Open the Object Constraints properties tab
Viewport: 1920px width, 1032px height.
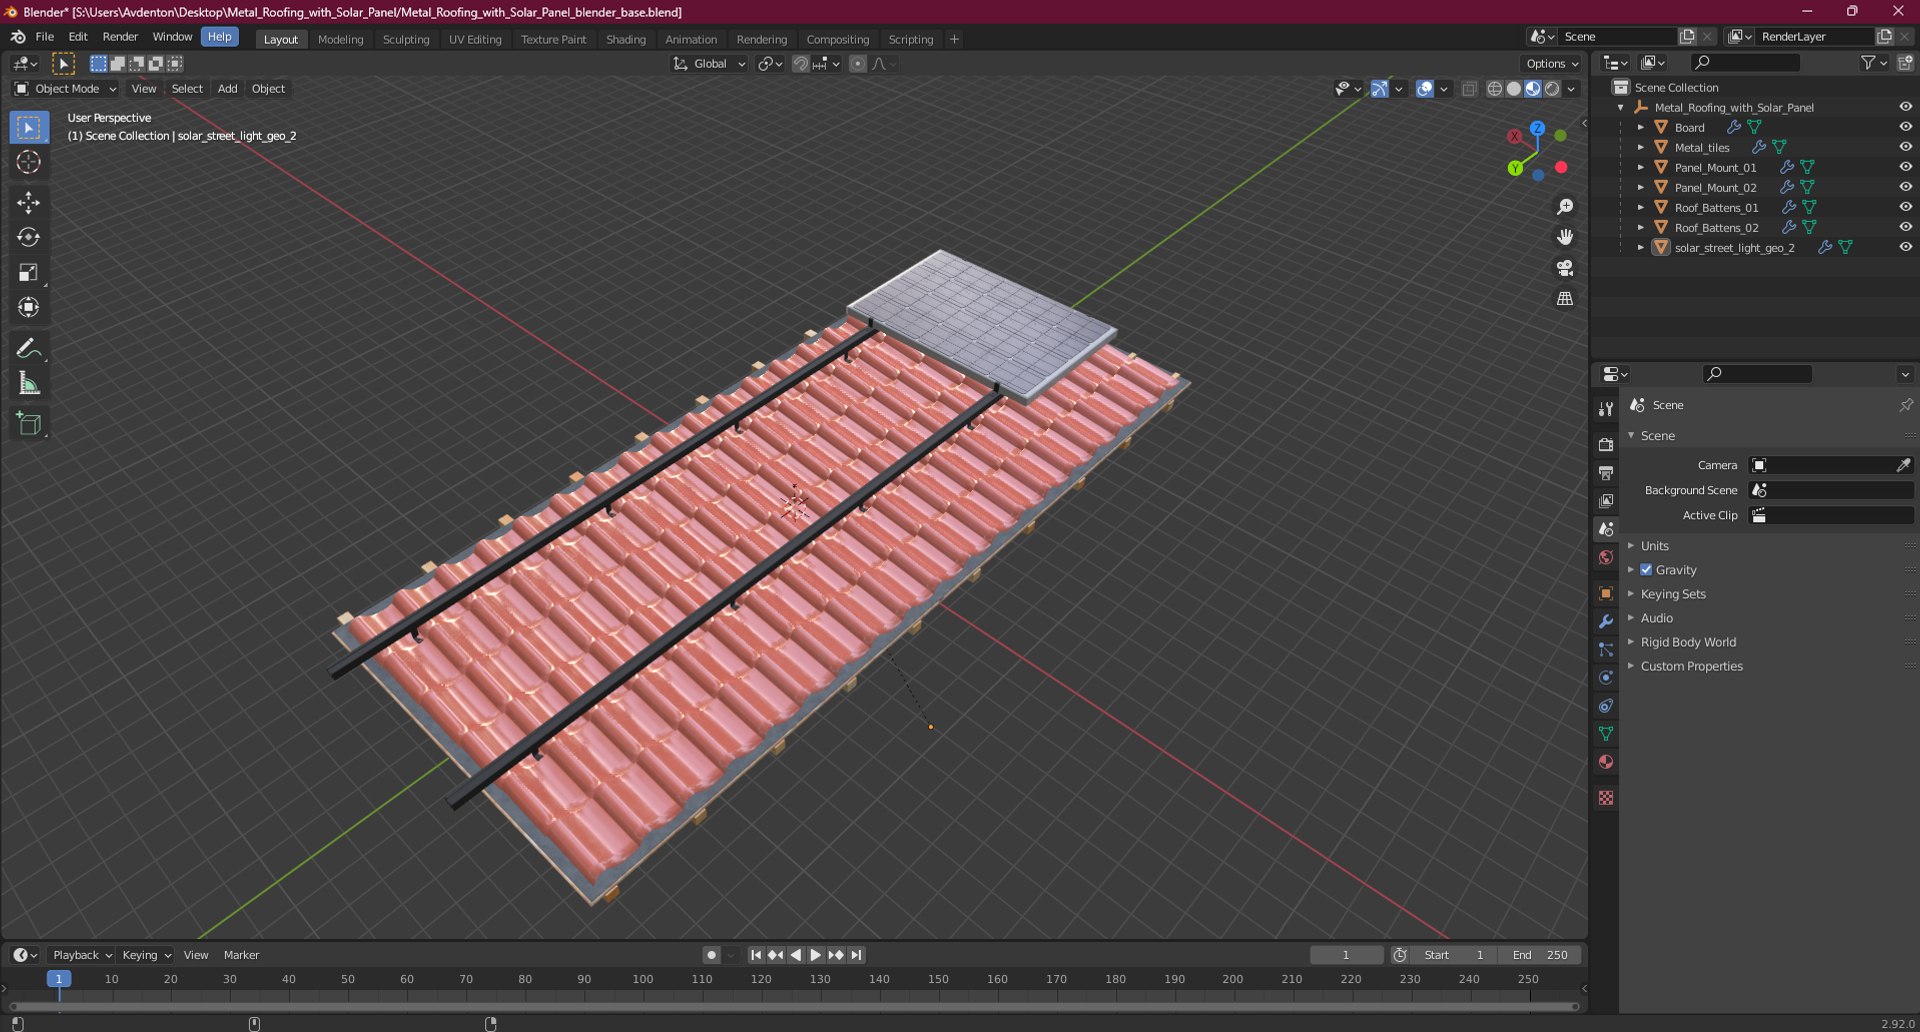[x=1606, y=706]
